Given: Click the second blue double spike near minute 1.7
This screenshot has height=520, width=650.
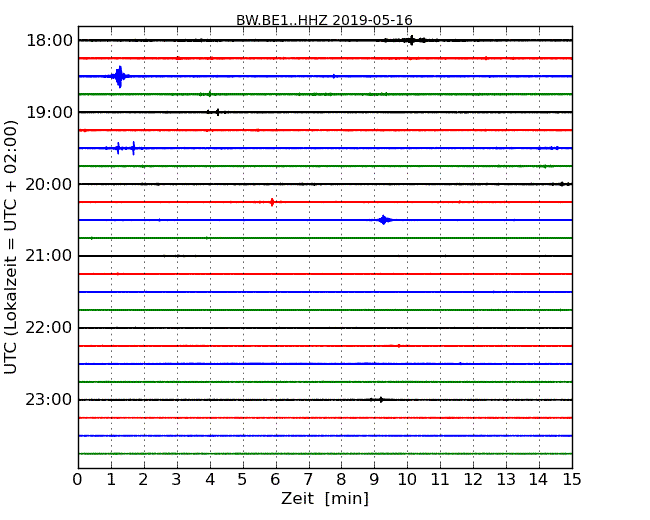Looking at the screenshot, I should coord(133,148).
